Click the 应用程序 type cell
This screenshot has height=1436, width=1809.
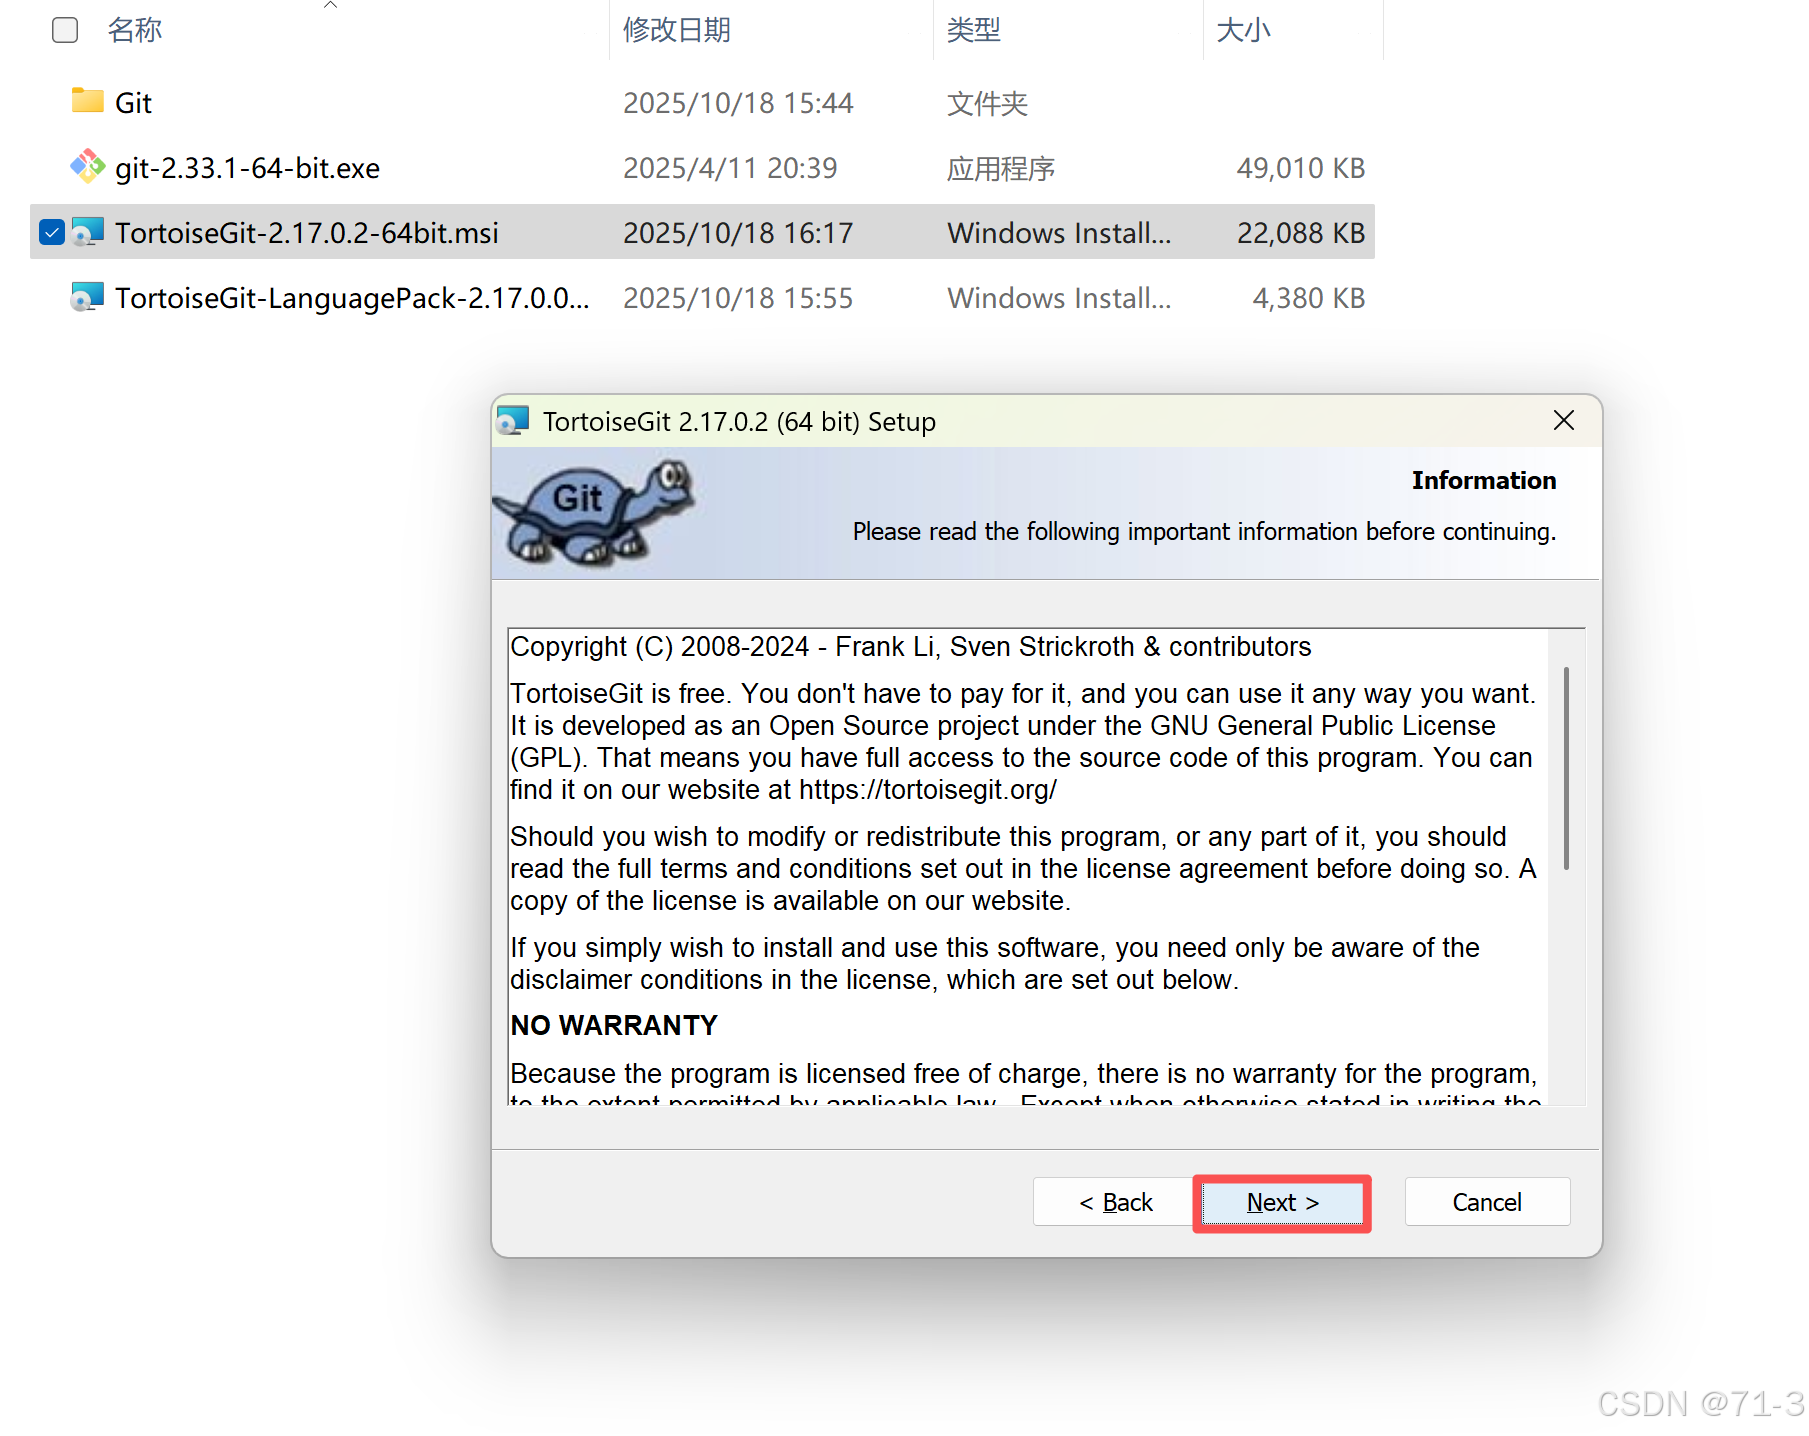[x=1001, y=168]
